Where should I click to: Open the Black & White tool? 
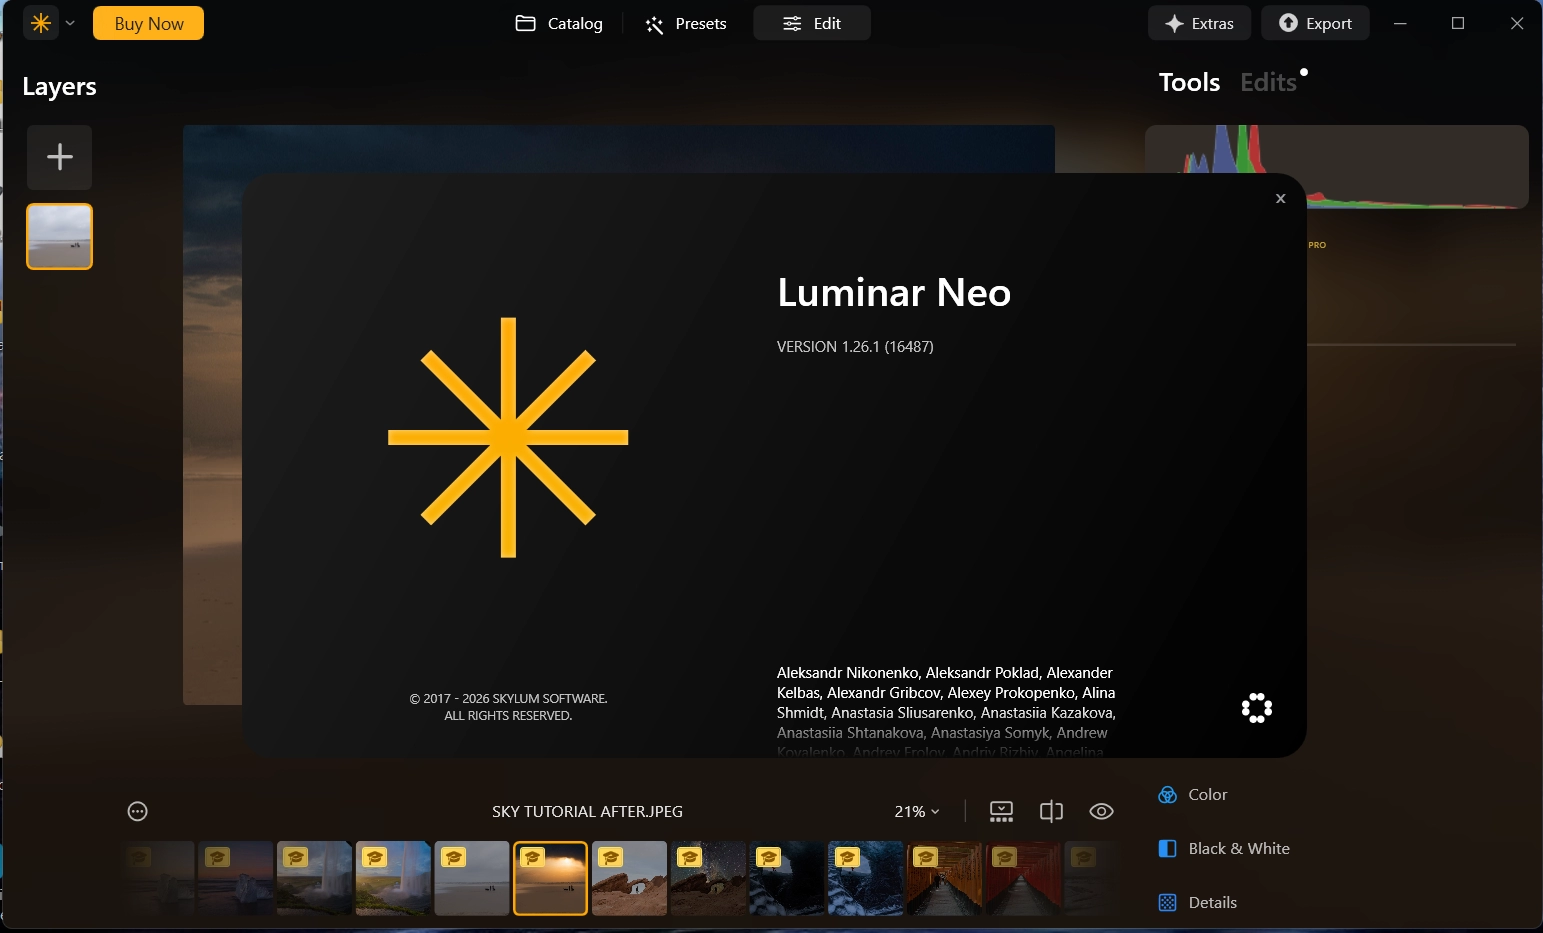tap(1223, 849)
